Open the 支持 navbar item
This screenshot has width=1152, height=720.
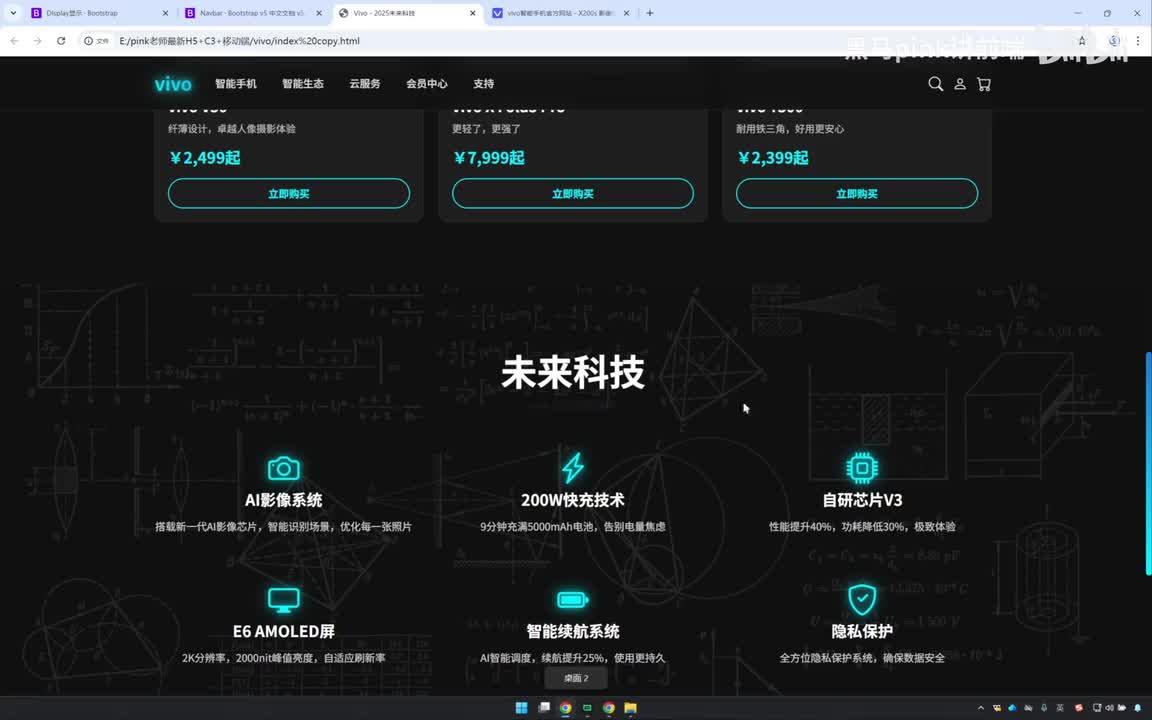483,84
